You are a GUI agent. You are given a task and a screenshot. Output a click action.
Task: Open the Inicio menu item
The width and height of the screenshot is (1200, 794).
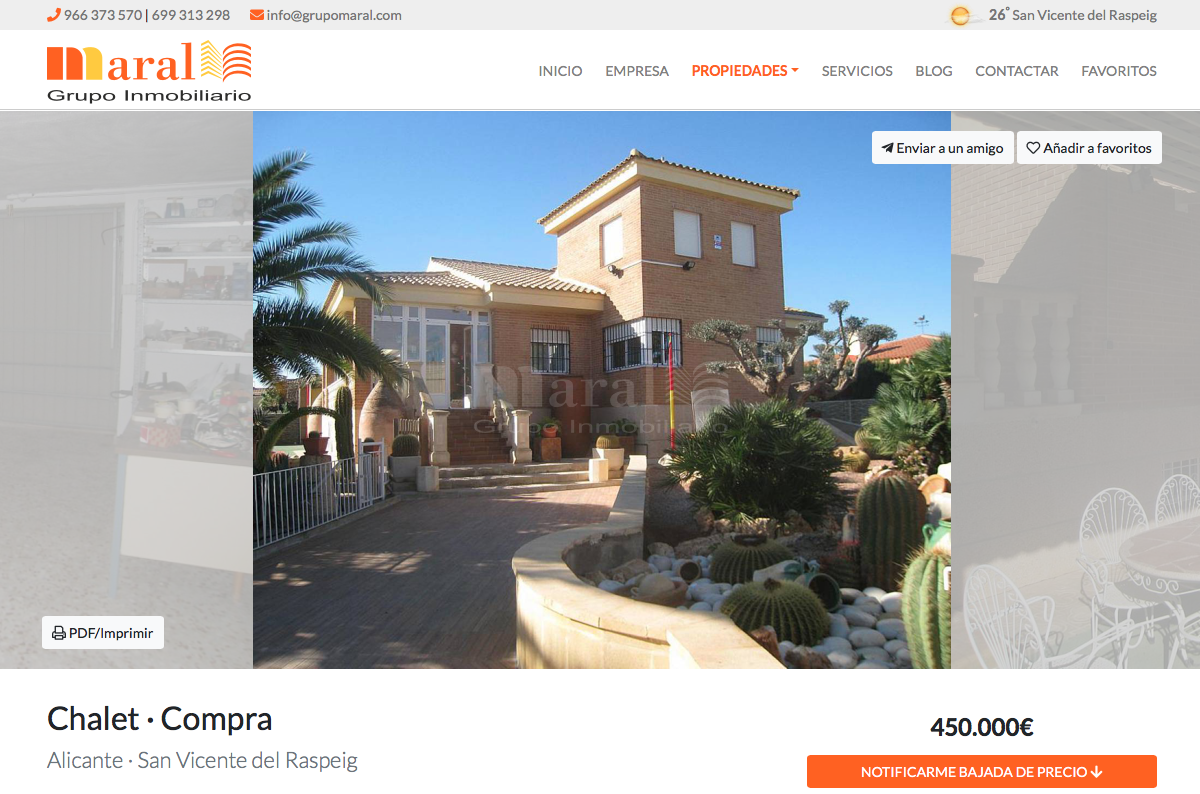click(x=560, y=71)
